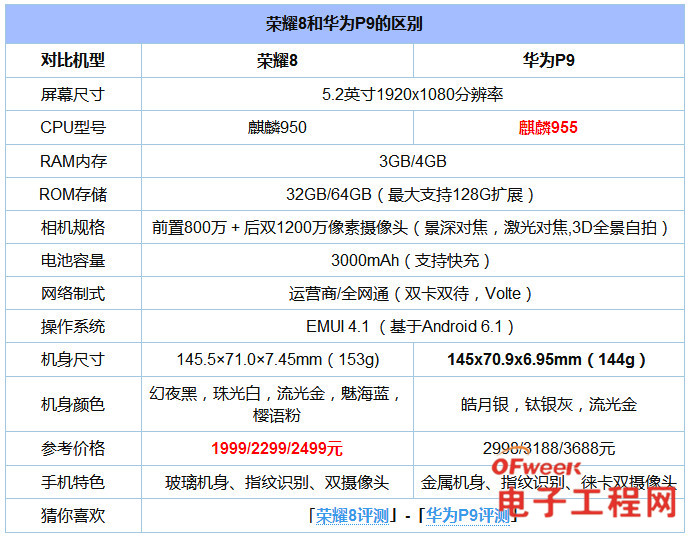Open the 华为P9评测 link
Image resolution: width=689 pixels, height=536 pixels.
coord(468,516)
